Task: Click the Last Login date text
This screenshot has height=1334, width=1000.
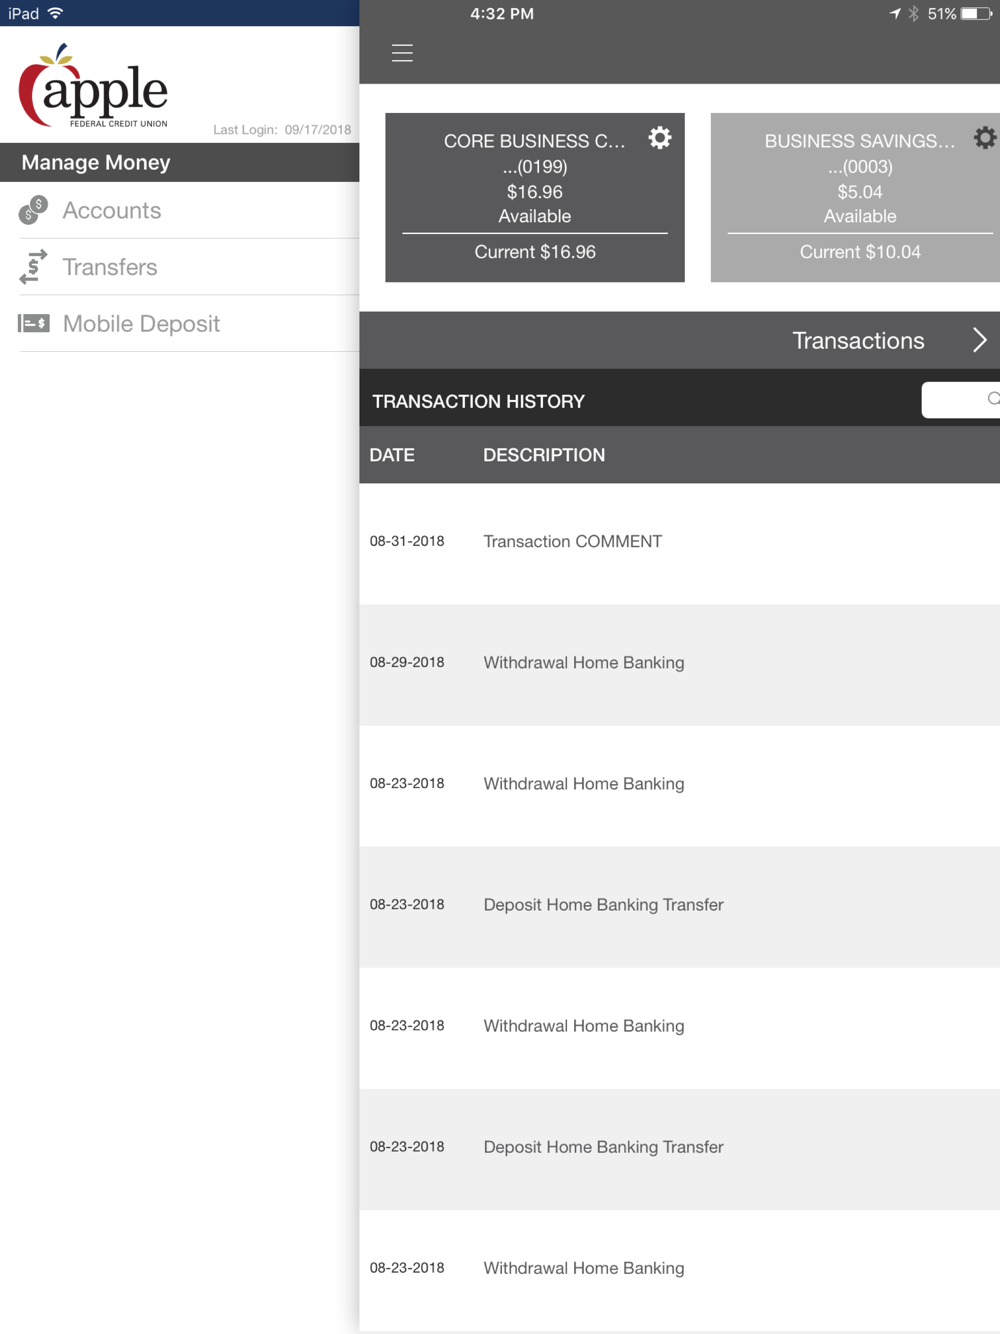Action: point(282,129)
